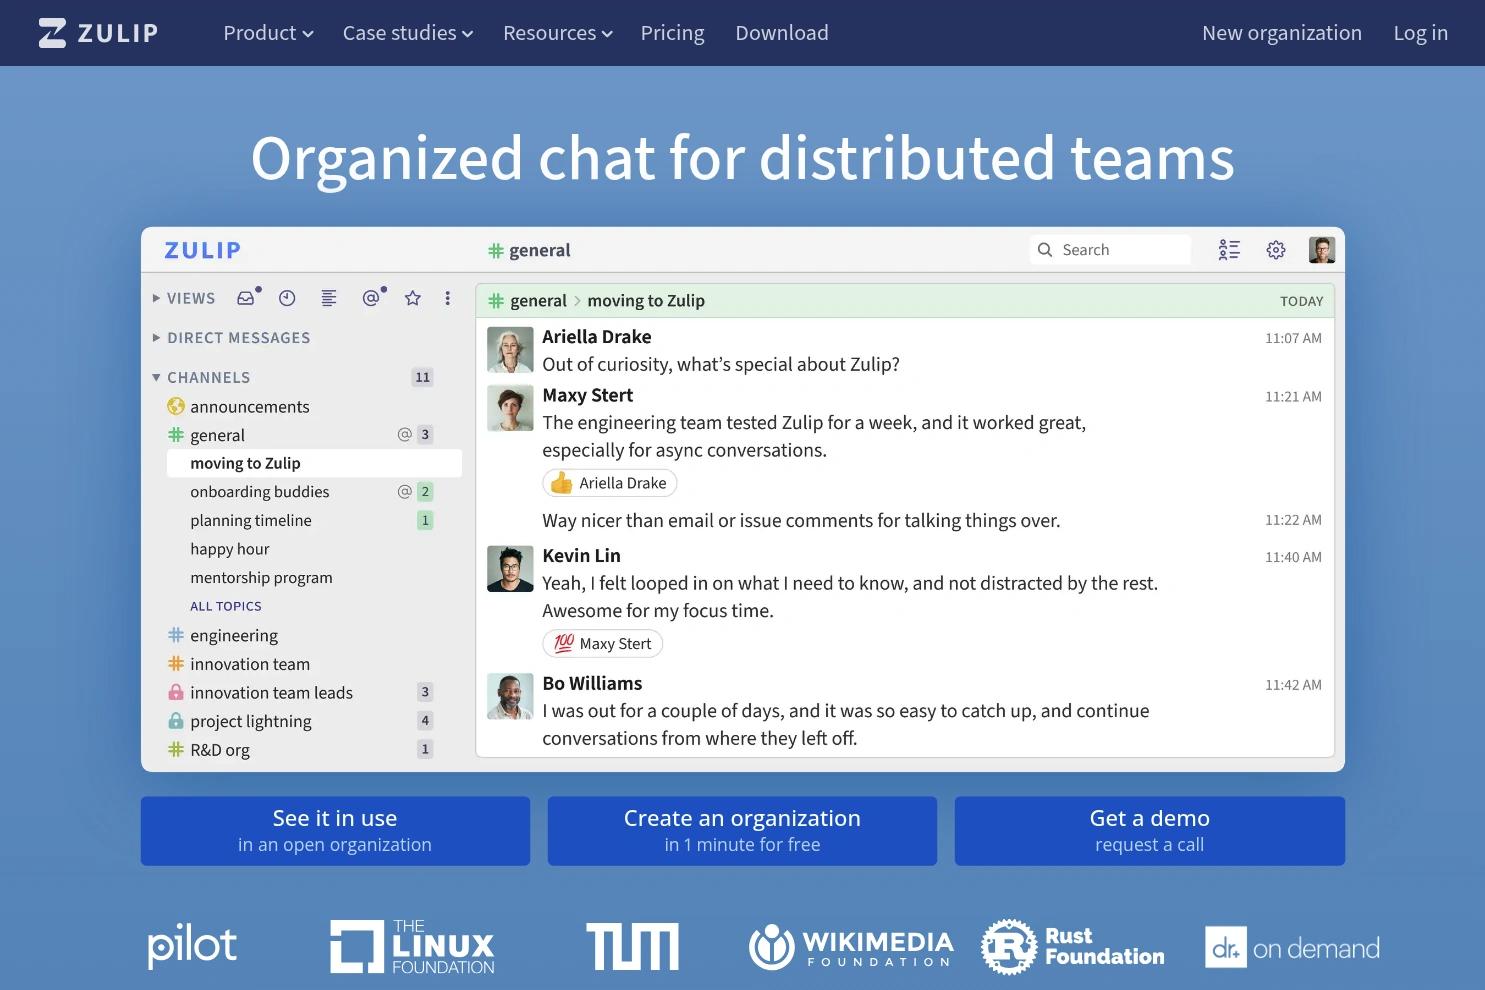The height and width of the screenshot is (990, 1485).
Task: Select the moving to Zulip topic in sidebar
Action: (x=314, y=463)
